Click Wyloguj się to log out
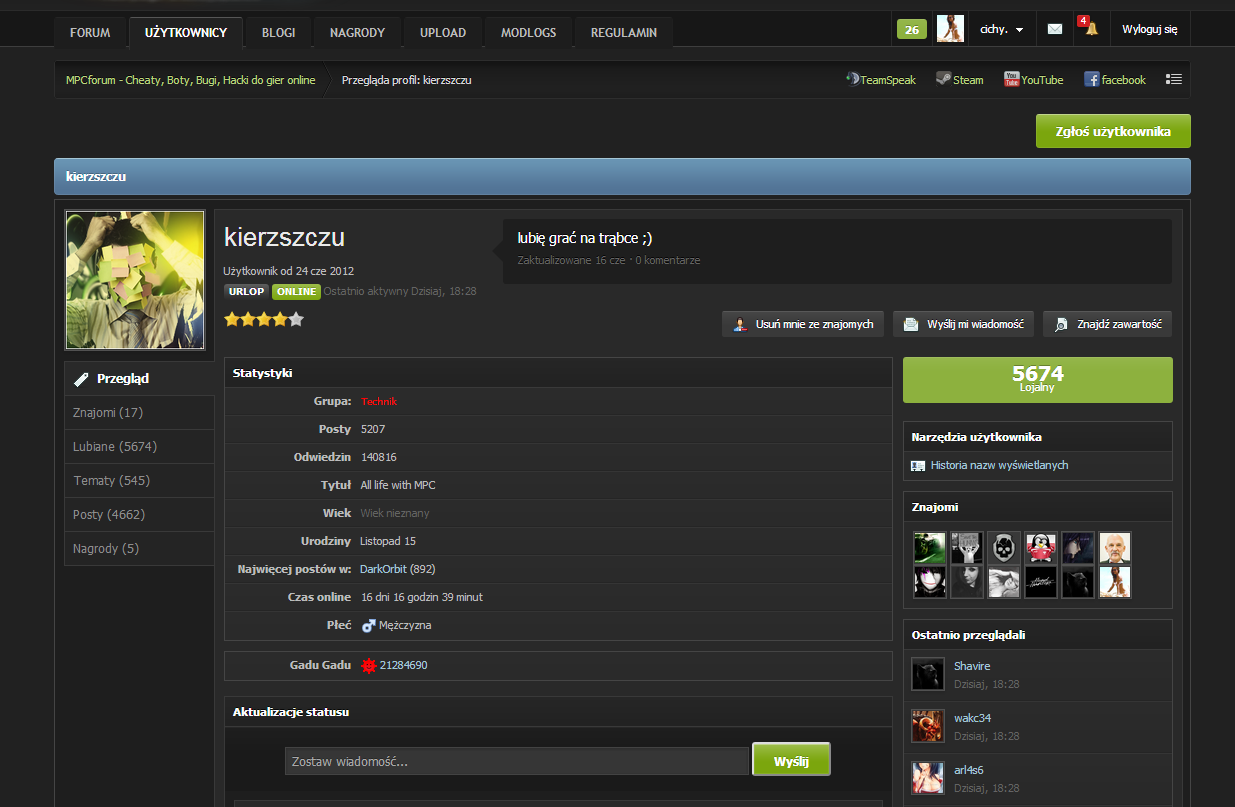 coord(1150,30)
